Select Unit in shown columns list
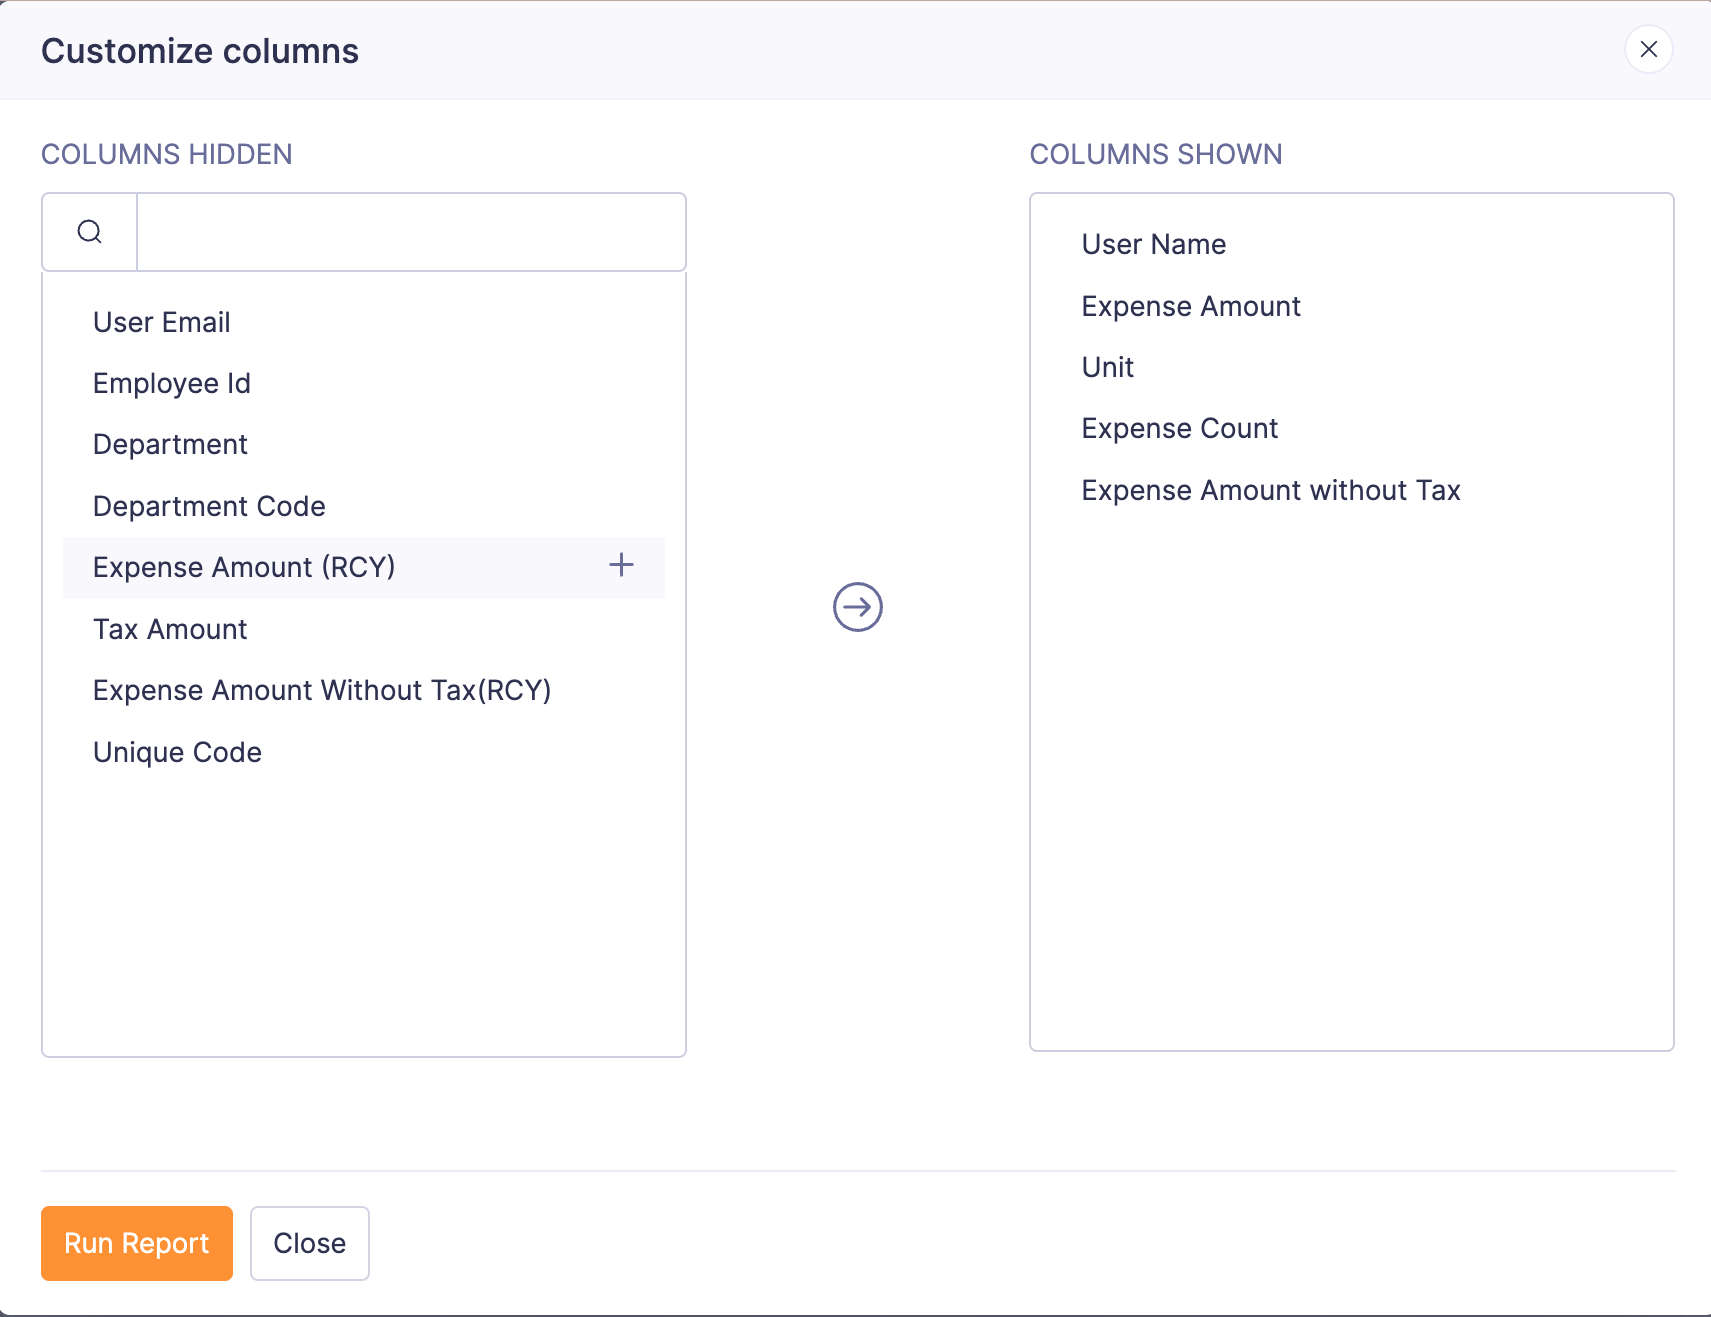Screen dimensions: 1711x1317 click(1107, 366)
